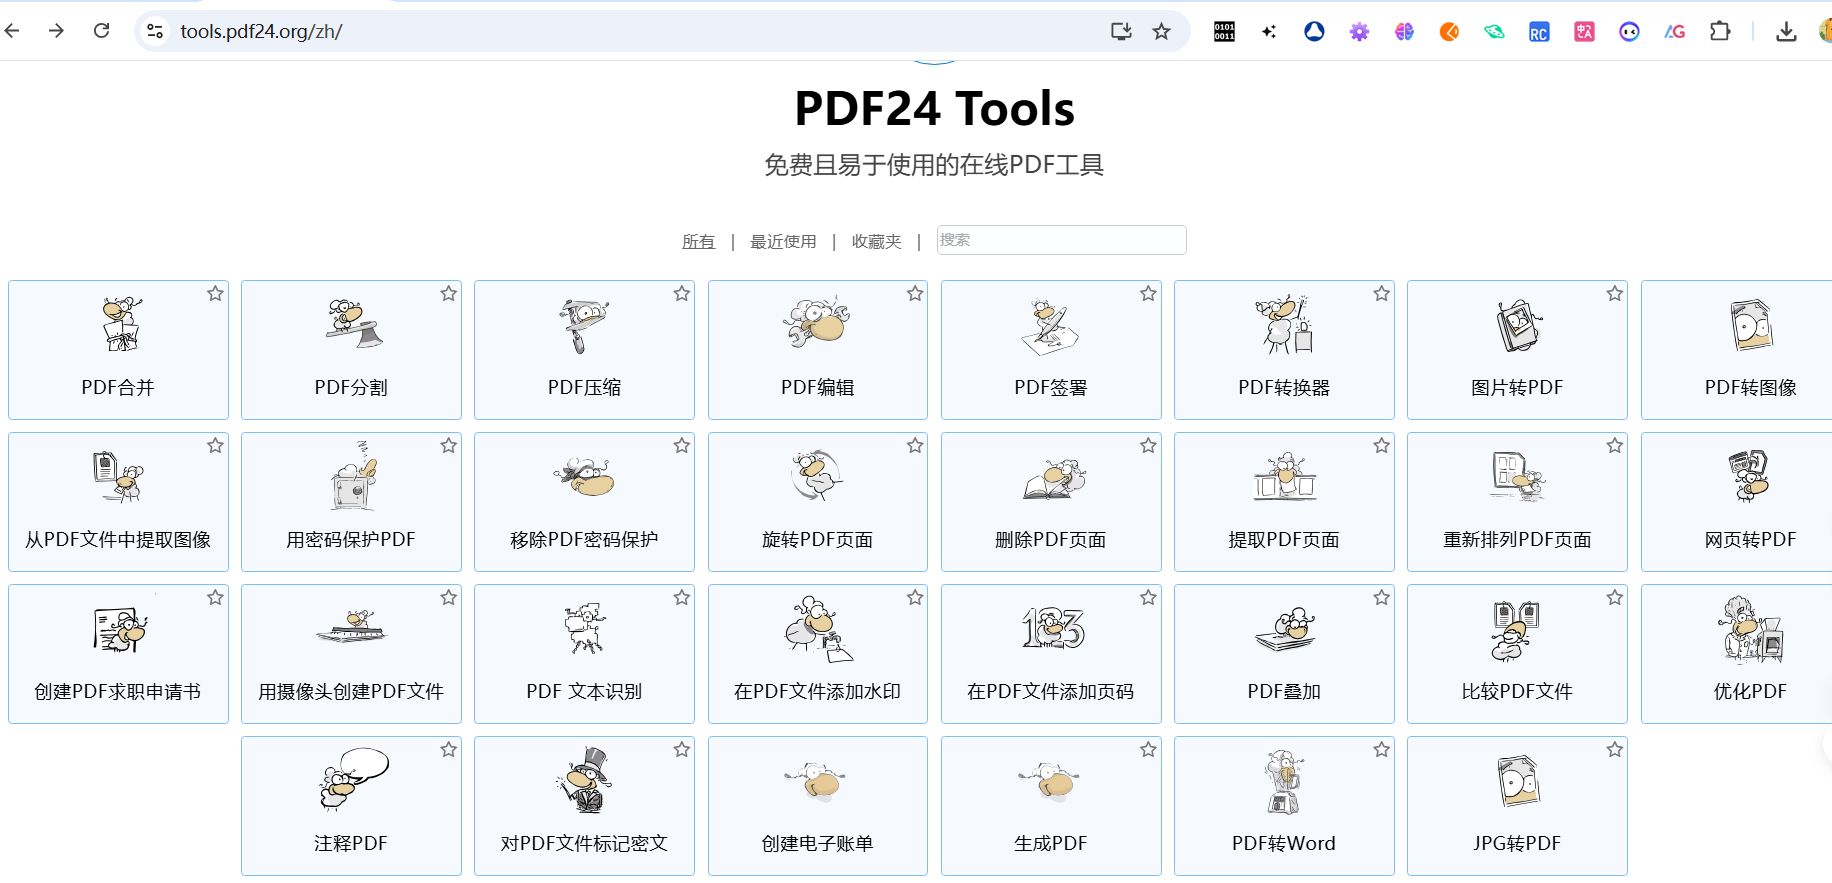
Task: Open the 比较PDF文件 tool icon
Action: [1515, 630]
